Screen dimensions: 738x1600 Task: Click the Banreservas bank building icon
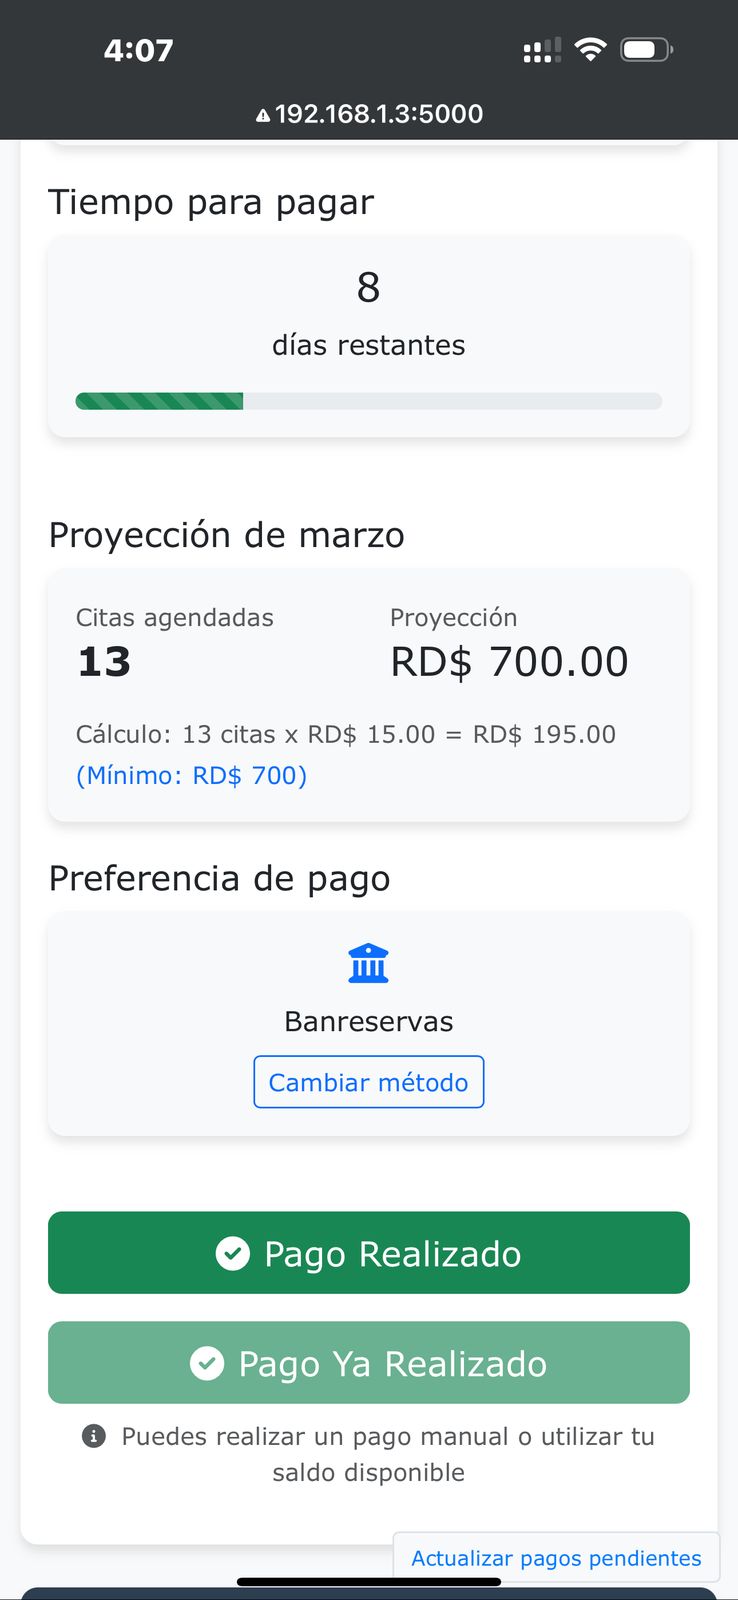point(368,964)
